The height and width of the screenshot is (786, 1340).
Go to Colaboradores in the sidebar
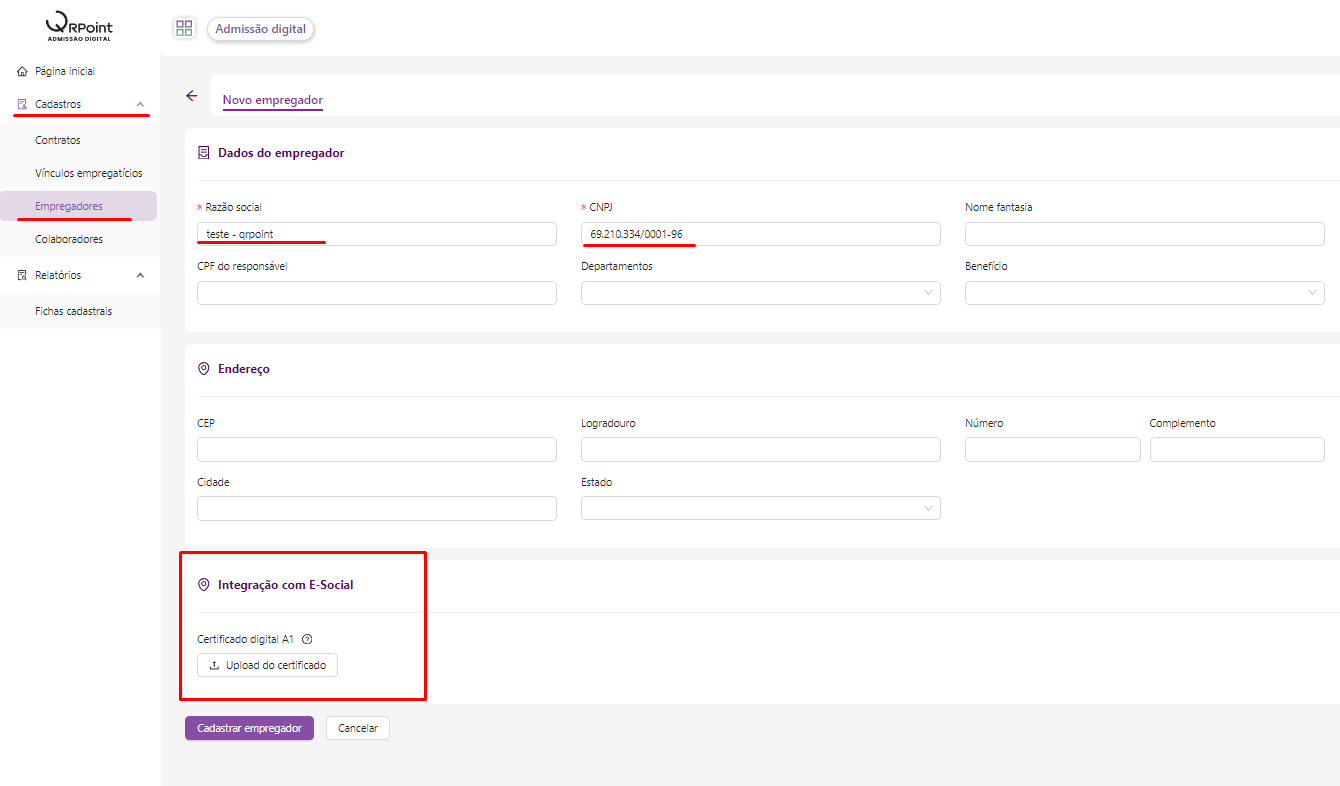coord(69,239)
